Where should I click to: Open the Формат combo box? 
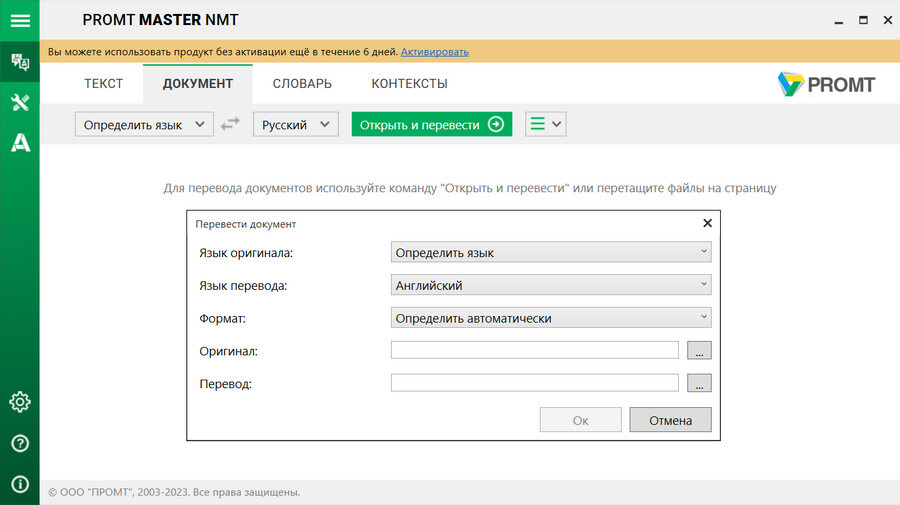[551, 317]
